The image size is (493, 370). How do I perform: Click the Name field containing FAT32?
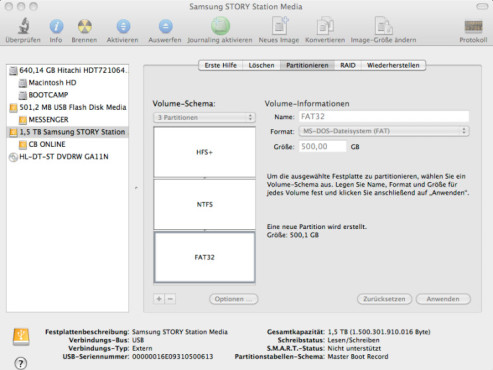[384, 116]
